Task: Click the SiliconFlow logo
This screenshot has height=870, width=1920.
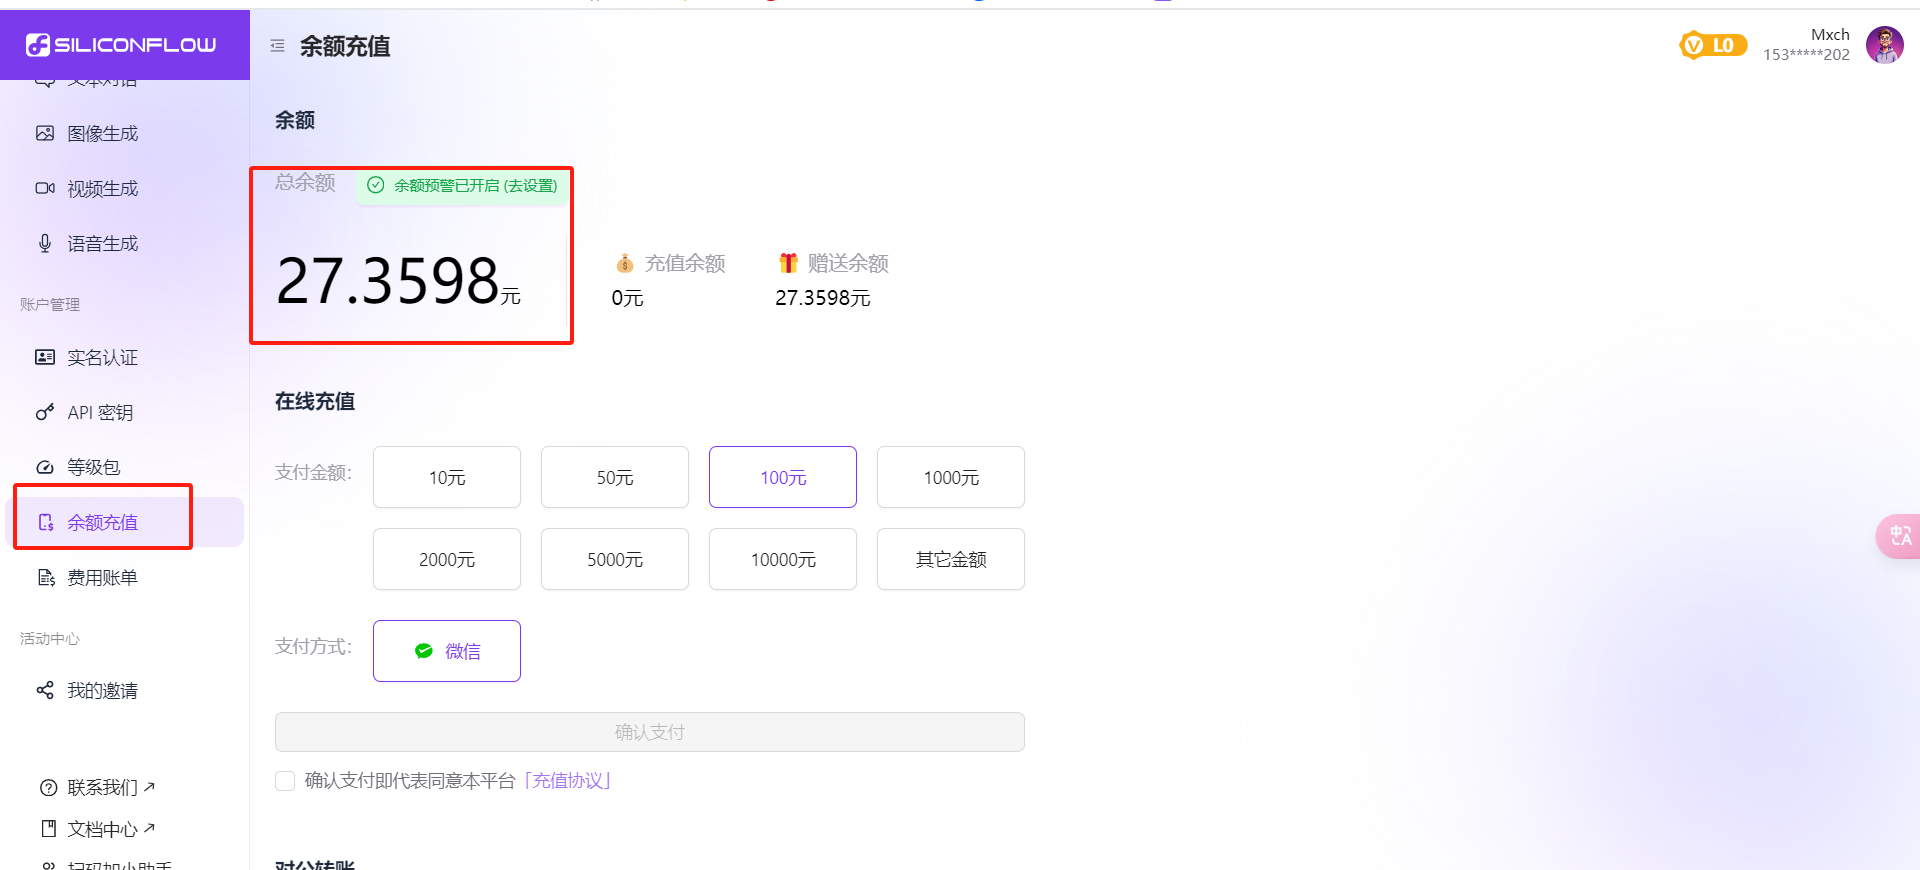Action: pyautogui.click(x=121, y=45)
